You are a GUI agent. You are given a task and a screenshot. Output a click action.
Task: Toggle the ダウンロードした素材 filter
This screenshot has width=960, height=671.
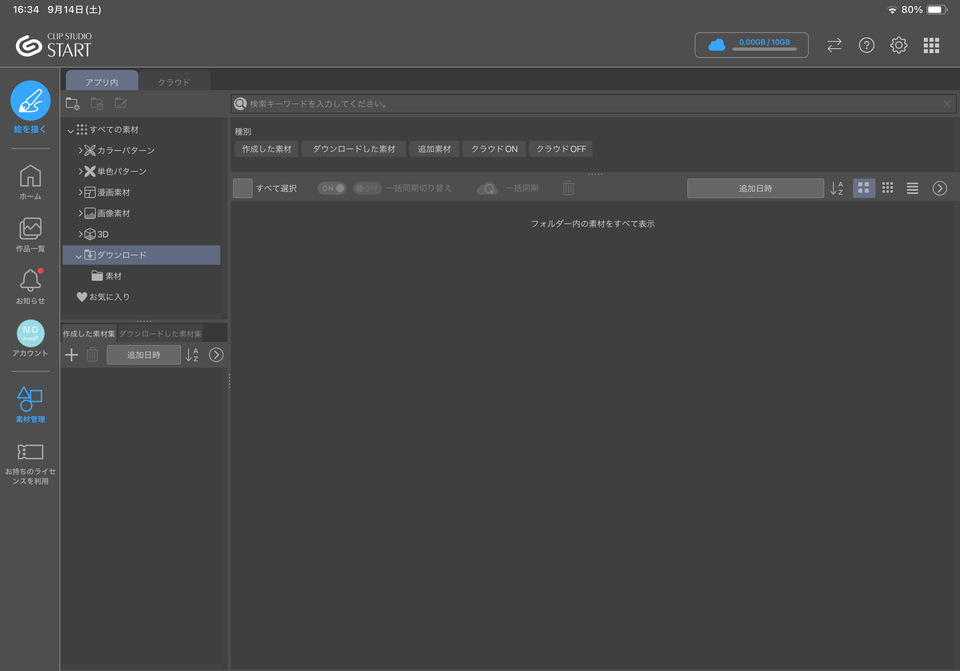[x=354, y=149]
